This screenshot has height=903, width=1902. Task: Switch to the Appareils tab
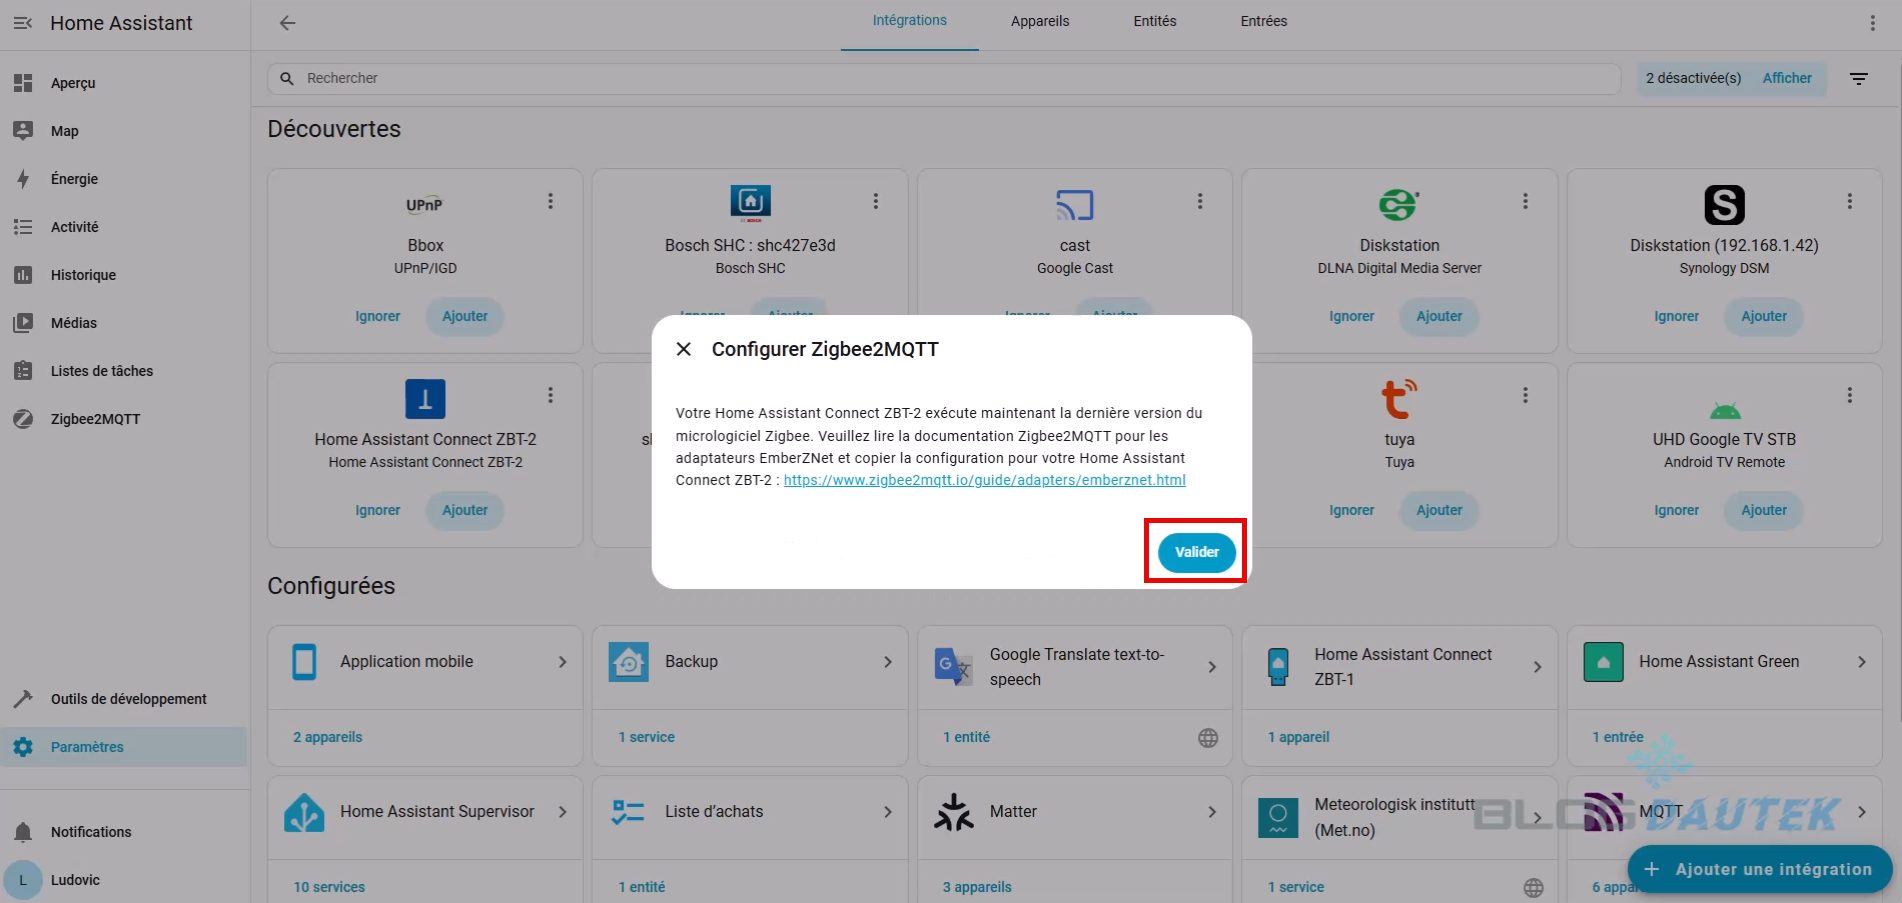coord(1039,21)
